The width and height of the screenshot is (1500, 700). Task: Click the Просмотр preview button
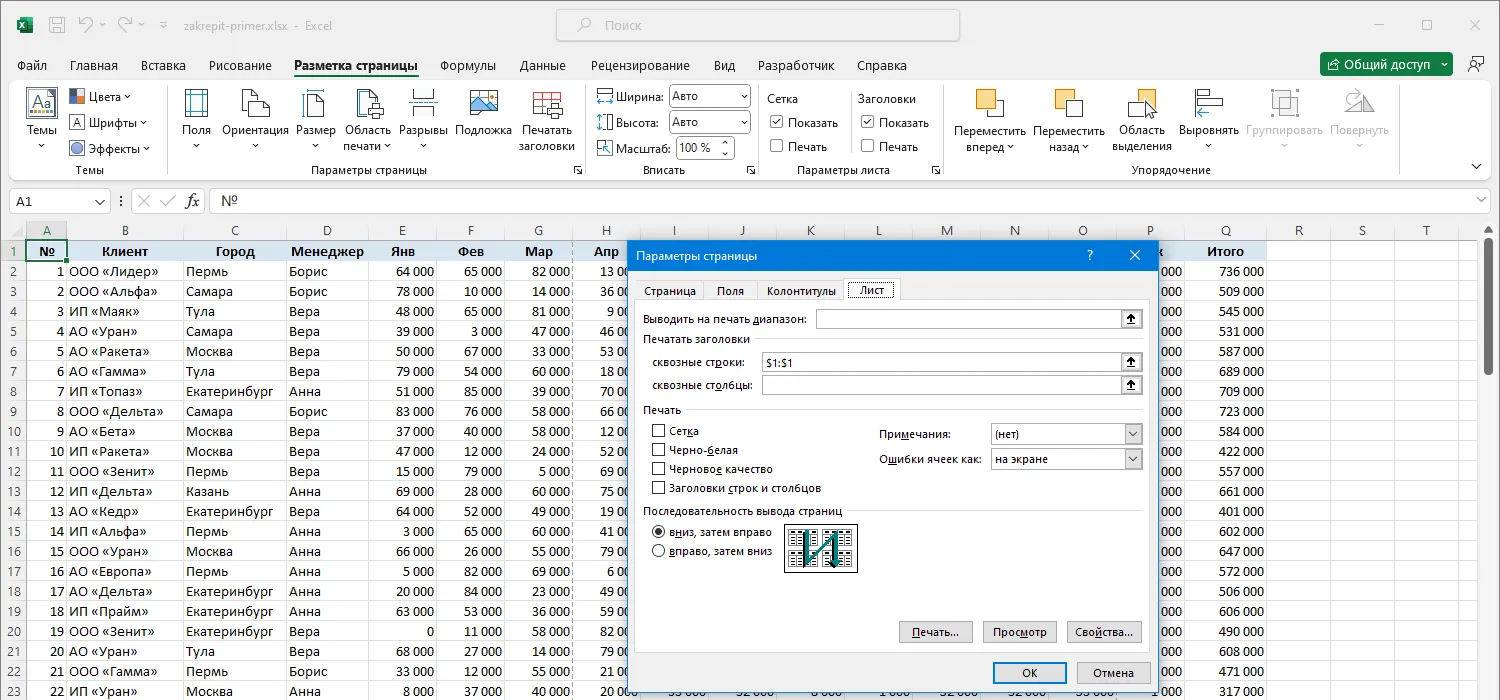(1020, 632)
